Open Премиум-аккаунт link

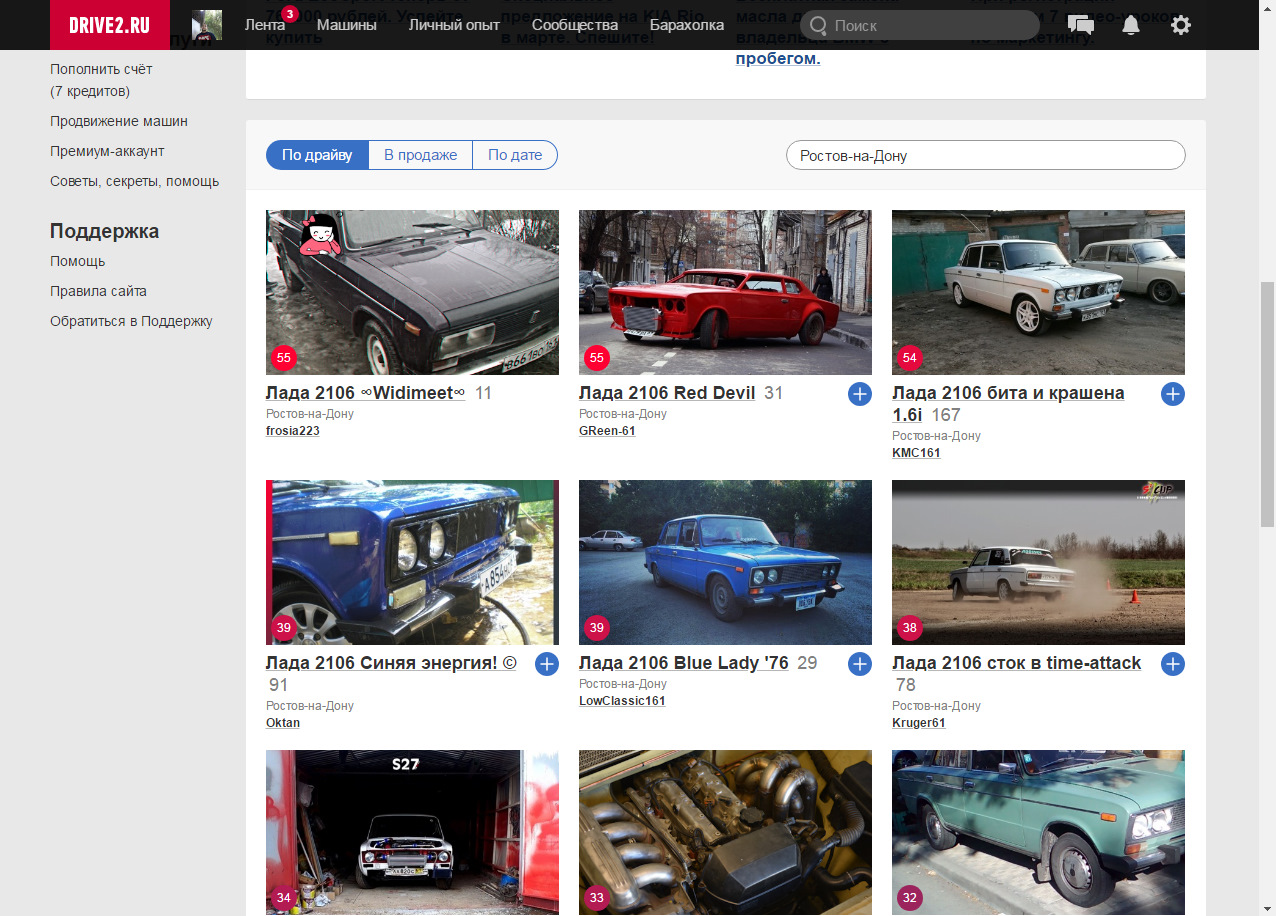pyautogui.click(x=107, y=151)
